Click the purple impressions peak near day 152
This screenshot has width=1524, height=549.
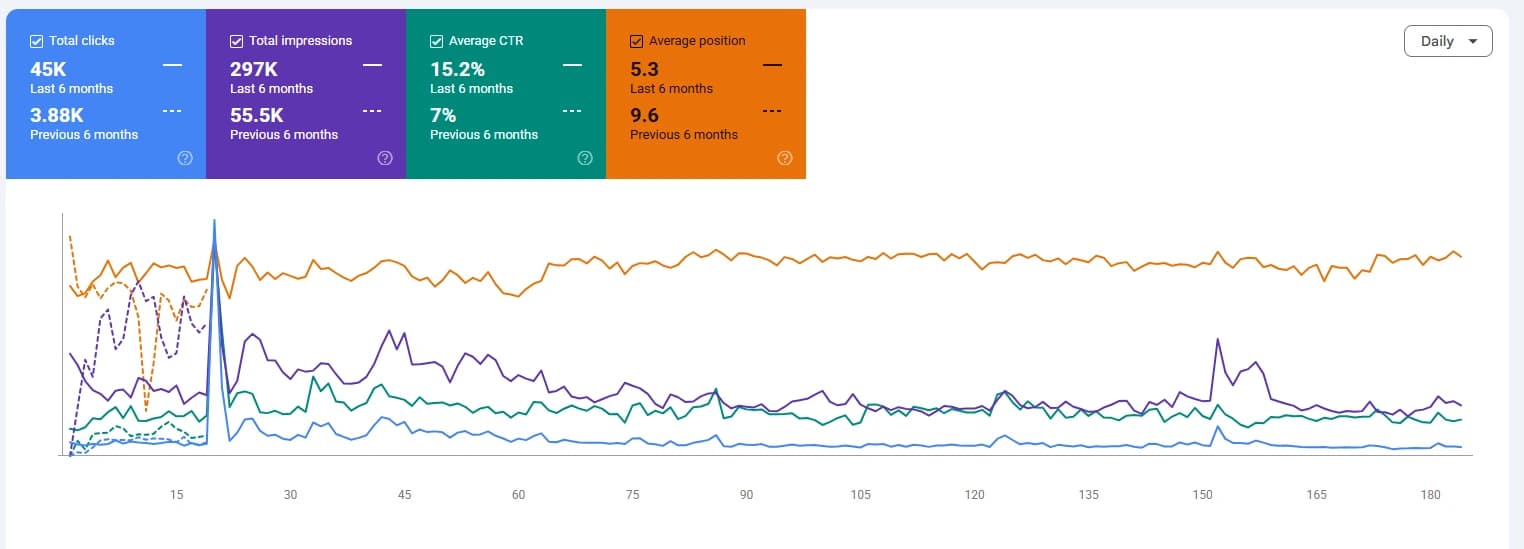[x=1217, y=340]
